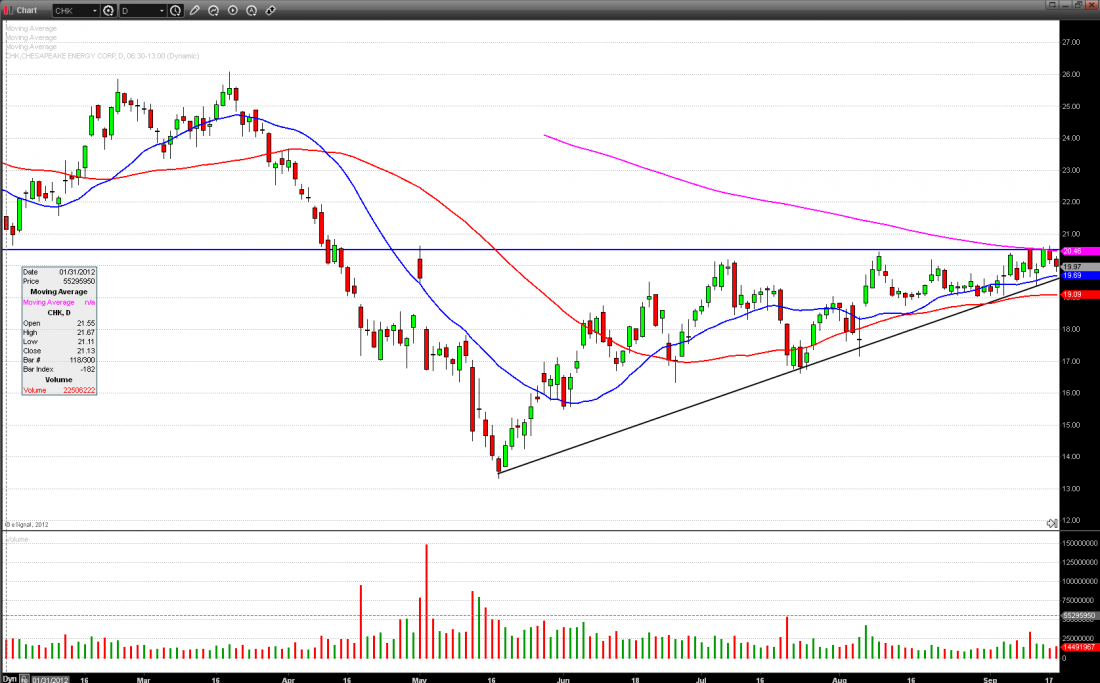Click the auto-scale icon at chart corner
The height and width of the screenshot is (683, 1100).
[1052, 523]
